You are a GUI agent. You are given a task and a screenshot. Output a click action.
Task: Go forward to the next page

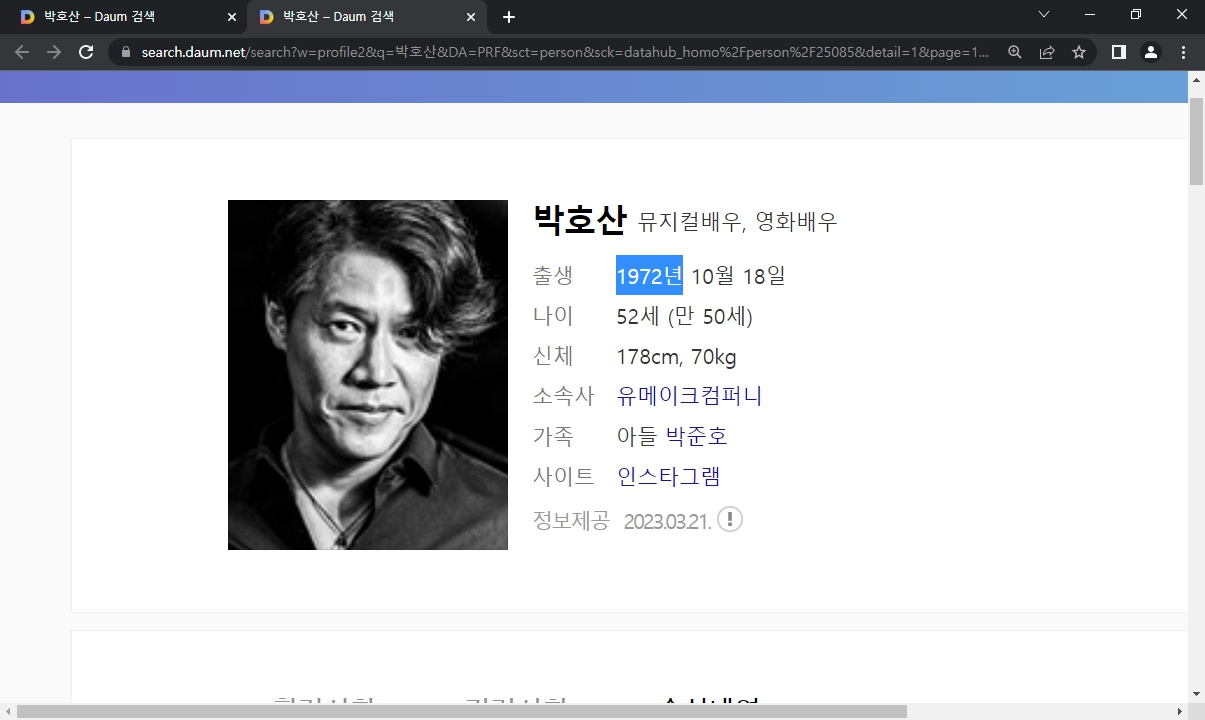54,52
